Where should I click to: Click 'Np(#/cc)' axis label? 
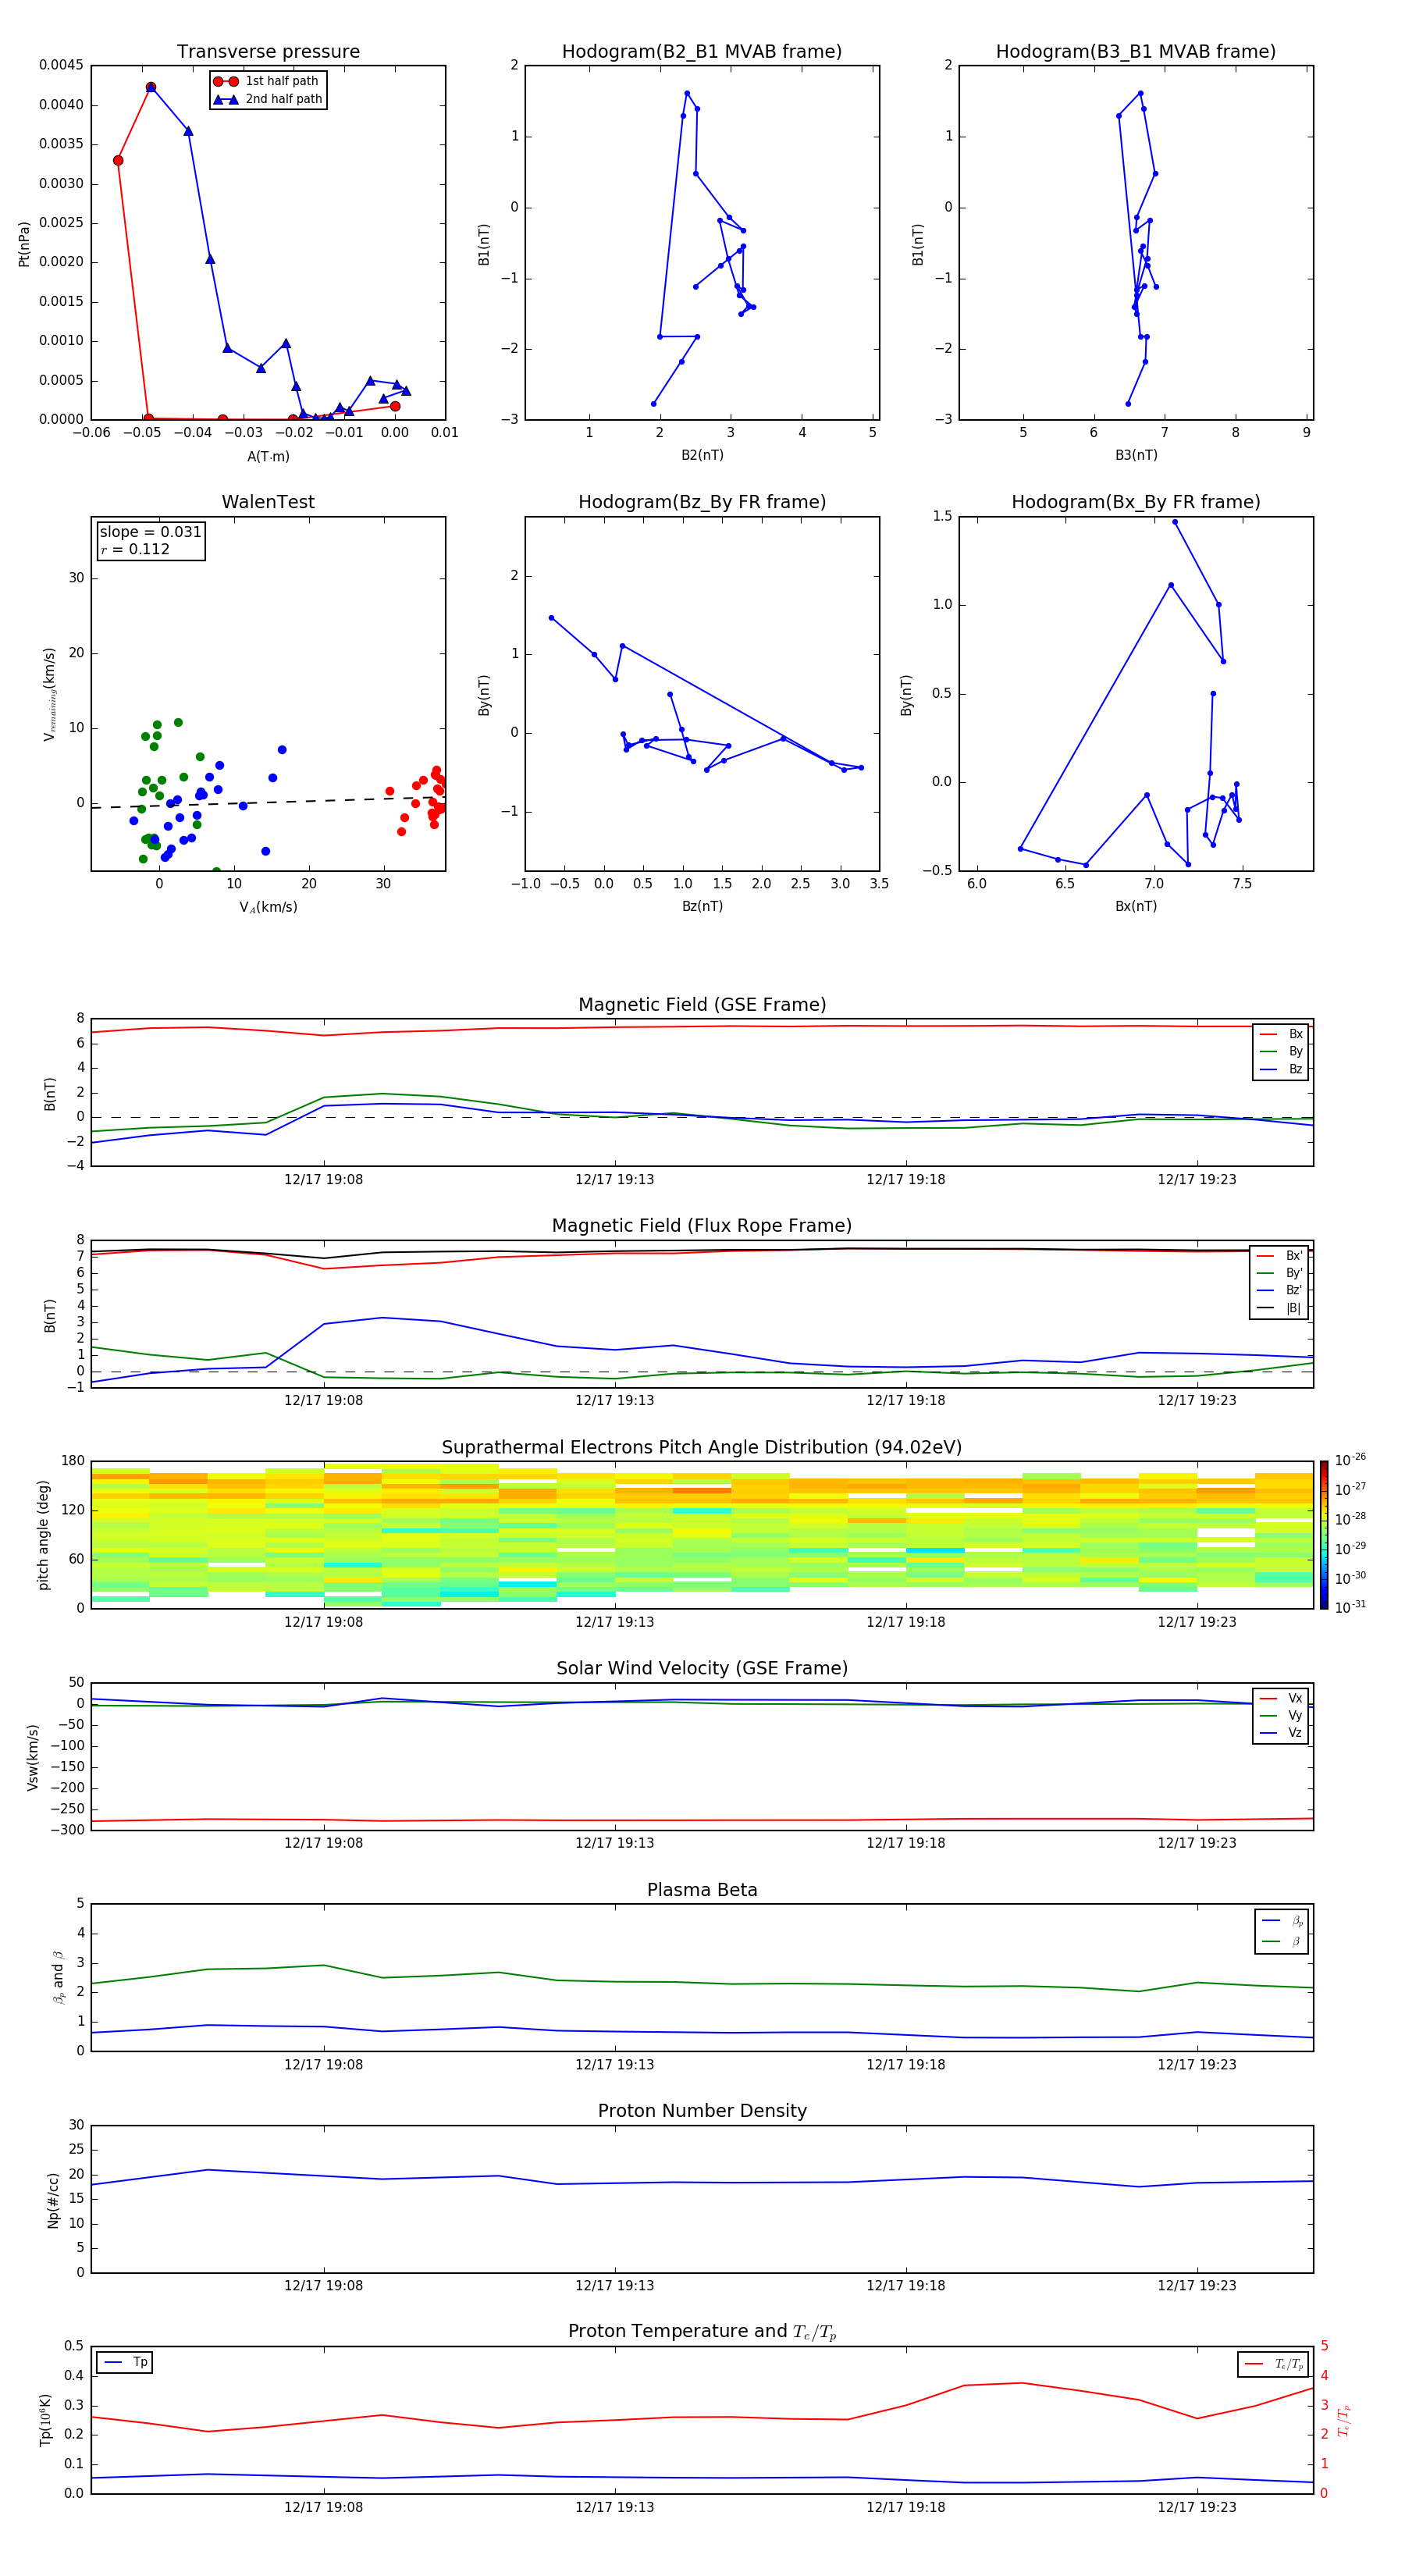point(53,2200)
